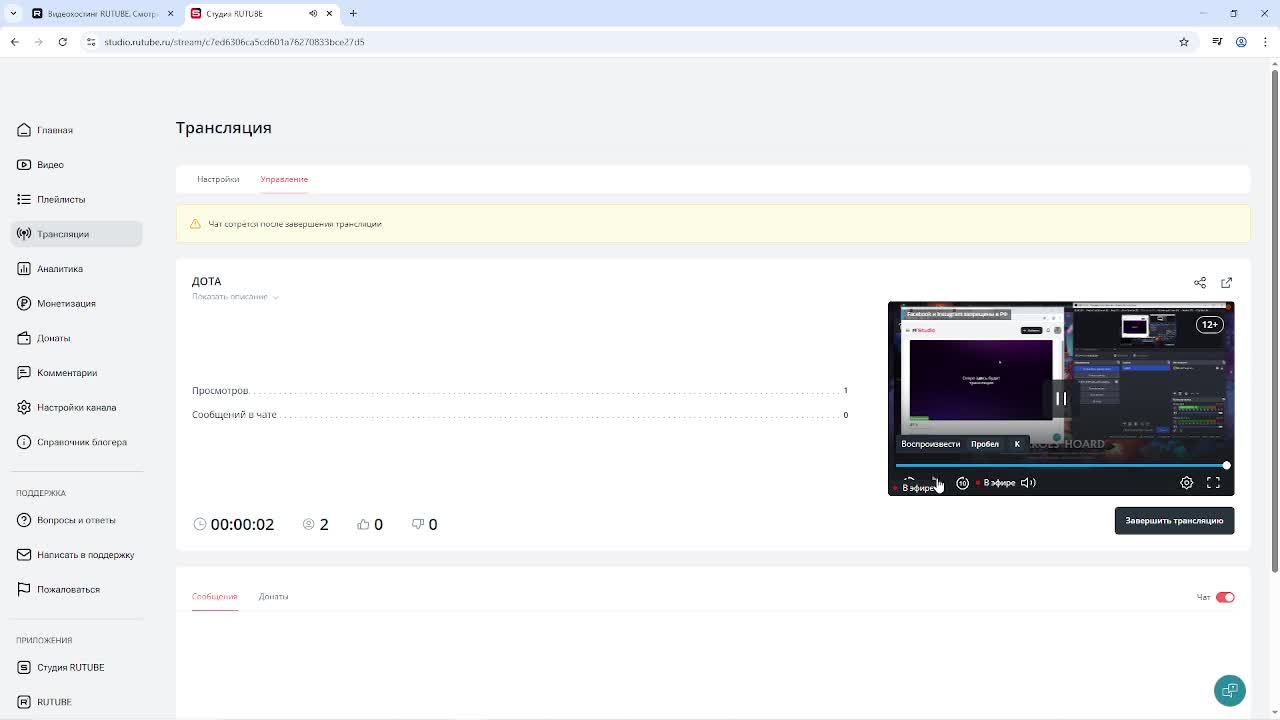Bookmark this page with the star icon
1280x720 pixels.
1184,42
